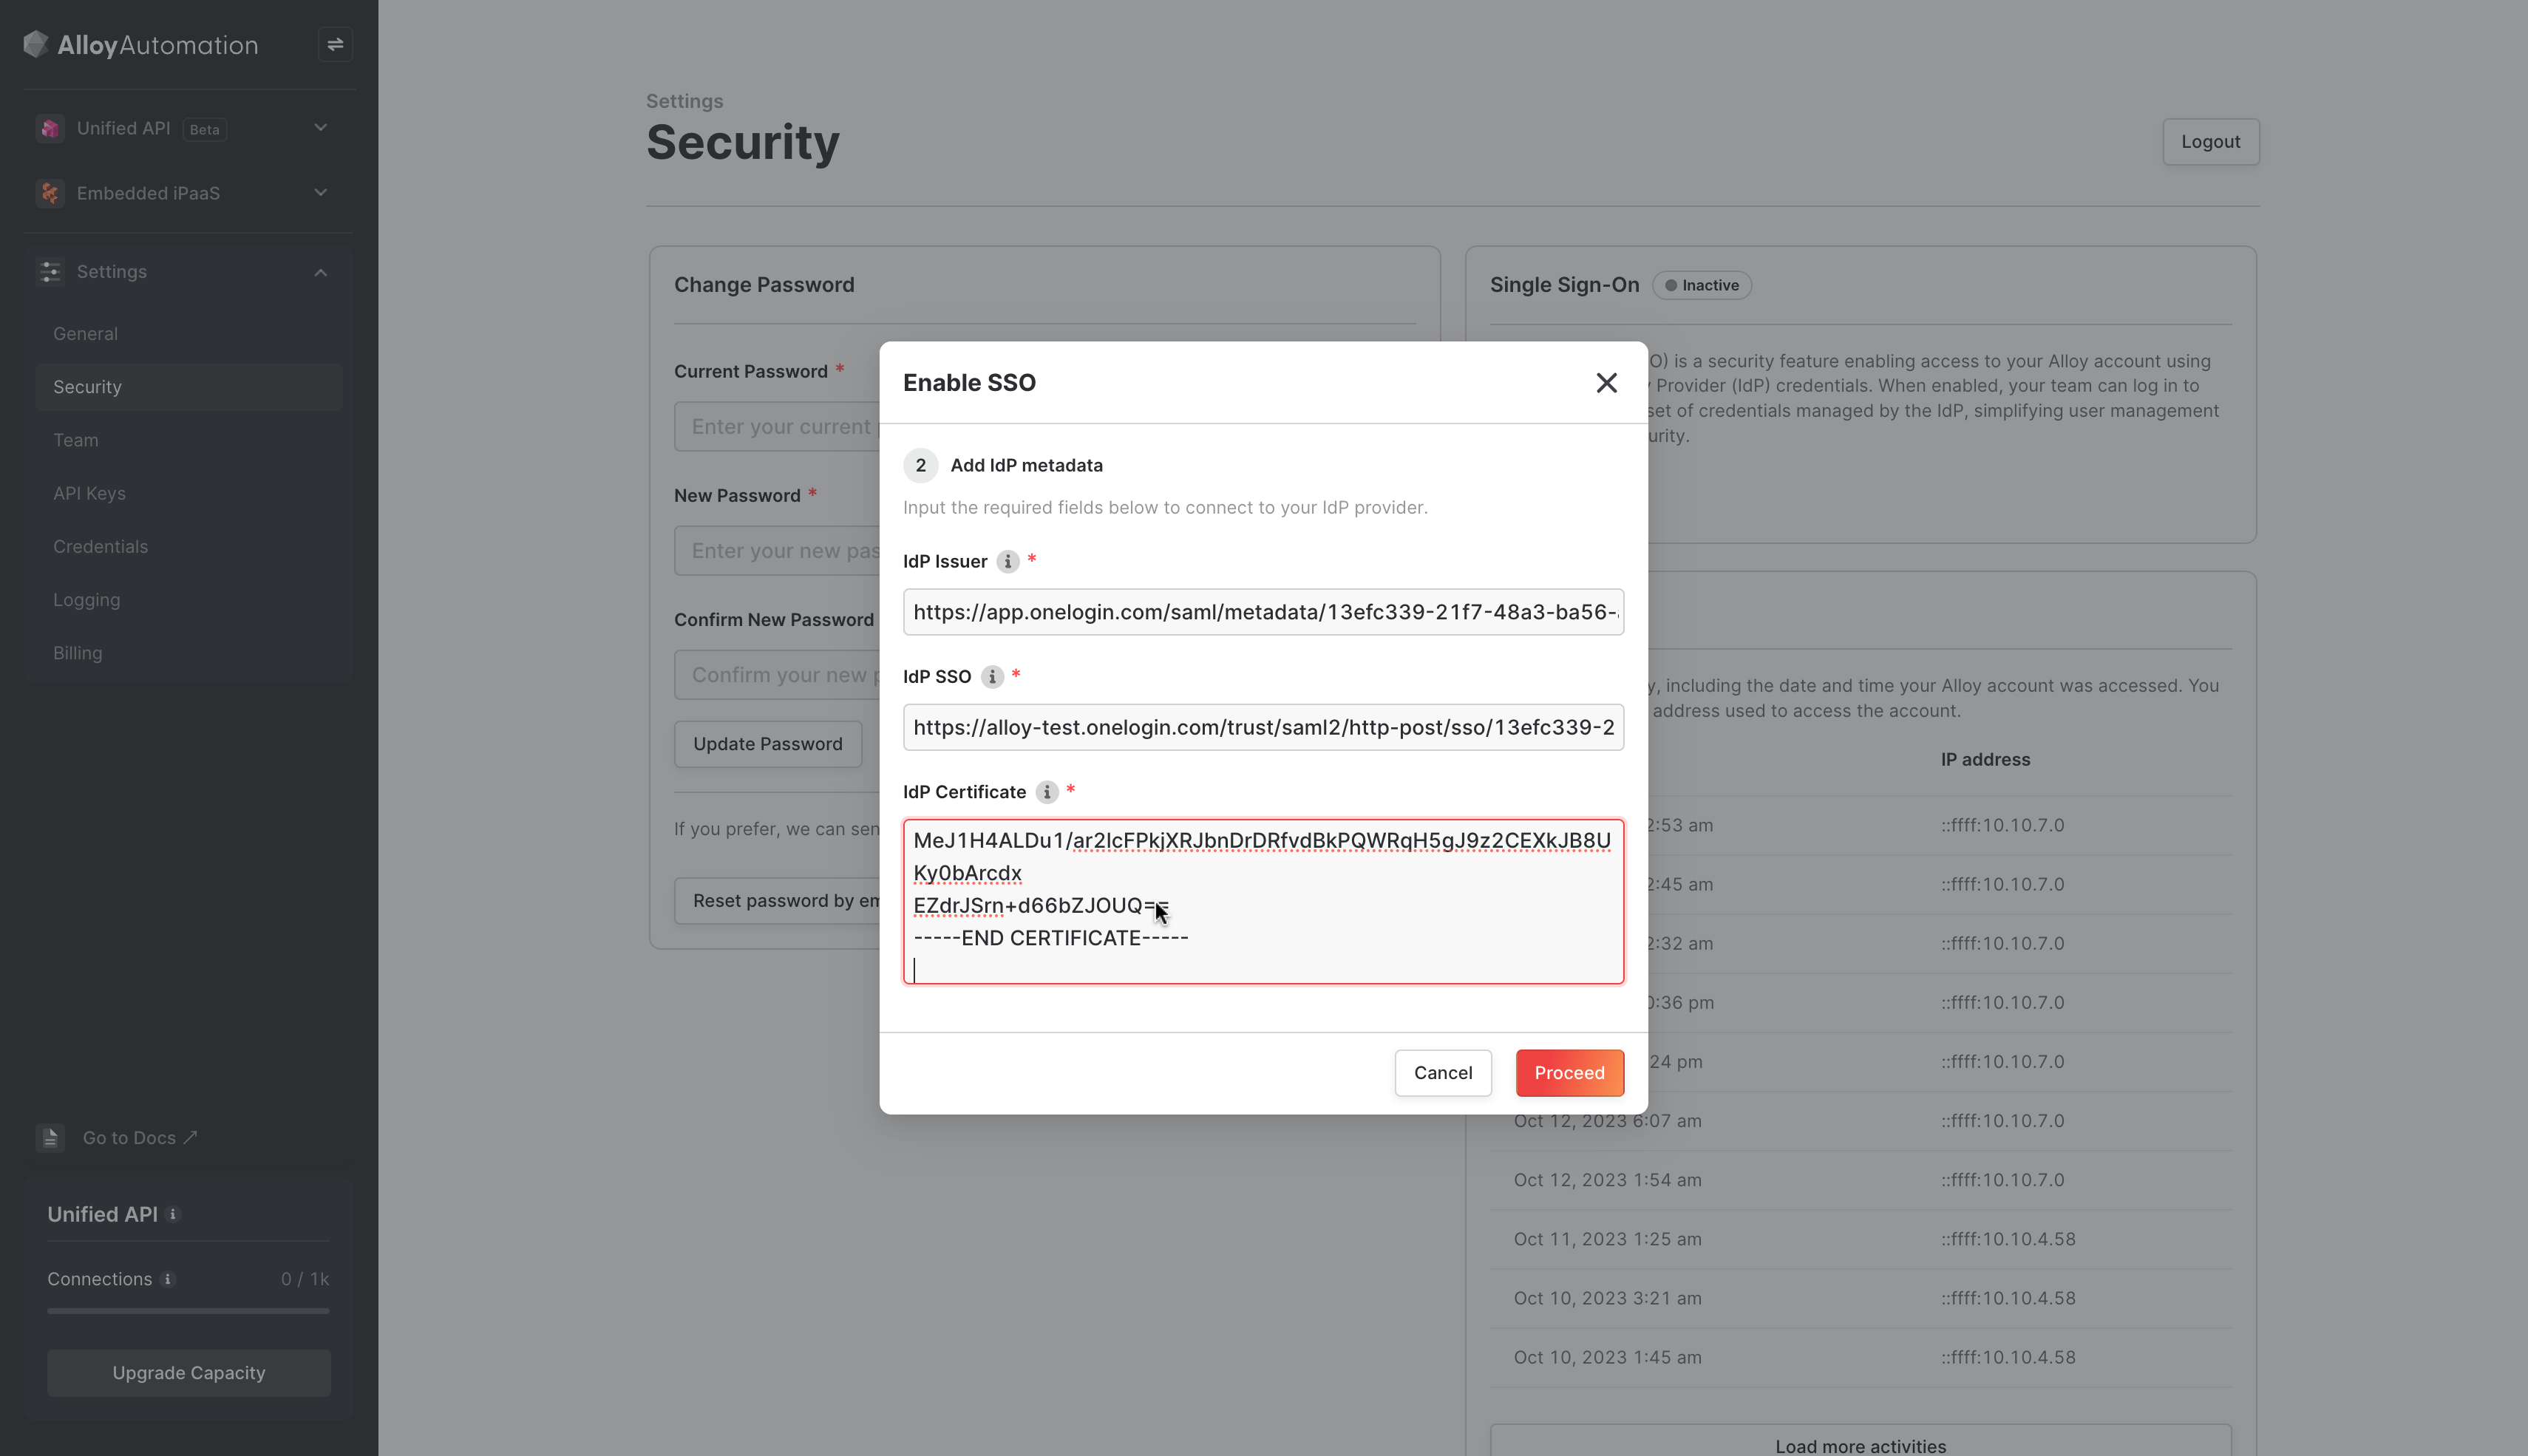Image resolution: width=2528 pixels, height=1456 pixels.
Task: Click the Settings sliders icon in sidebar
Action: (49, 272)
